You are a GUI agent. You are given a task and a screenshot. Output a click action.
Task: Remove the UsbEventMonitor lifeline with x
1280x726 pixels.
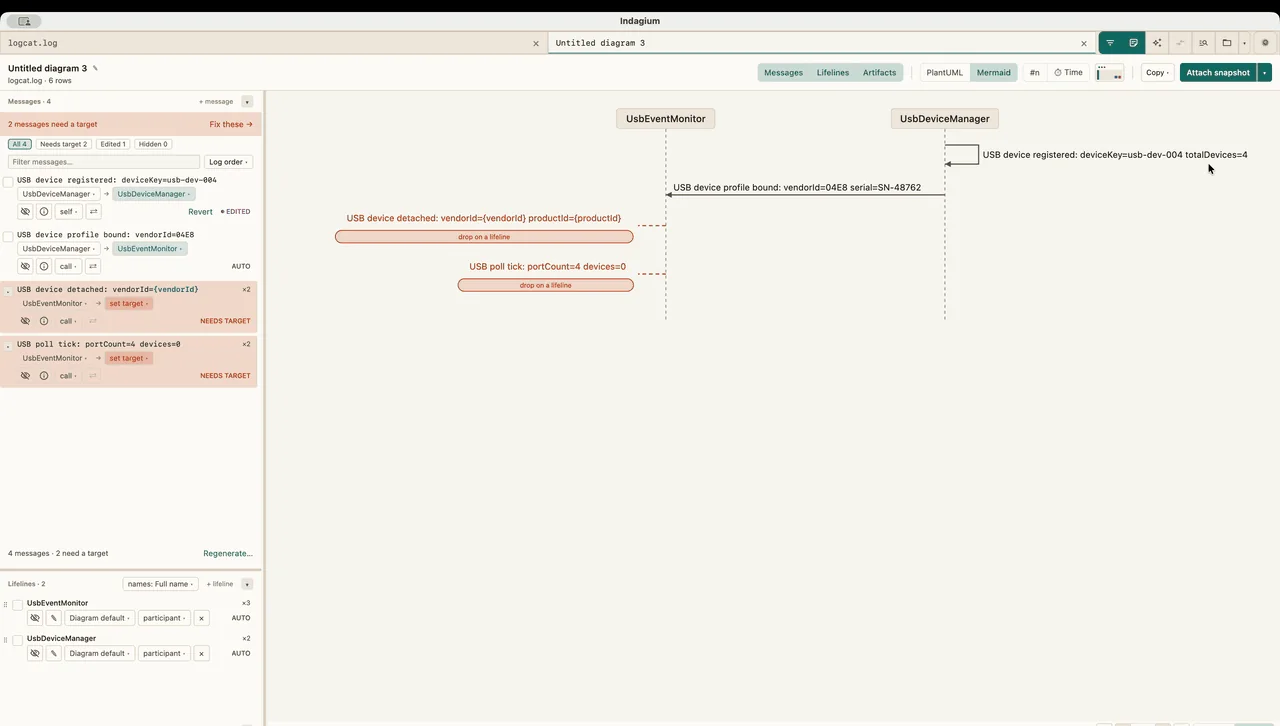coord(201,618)
